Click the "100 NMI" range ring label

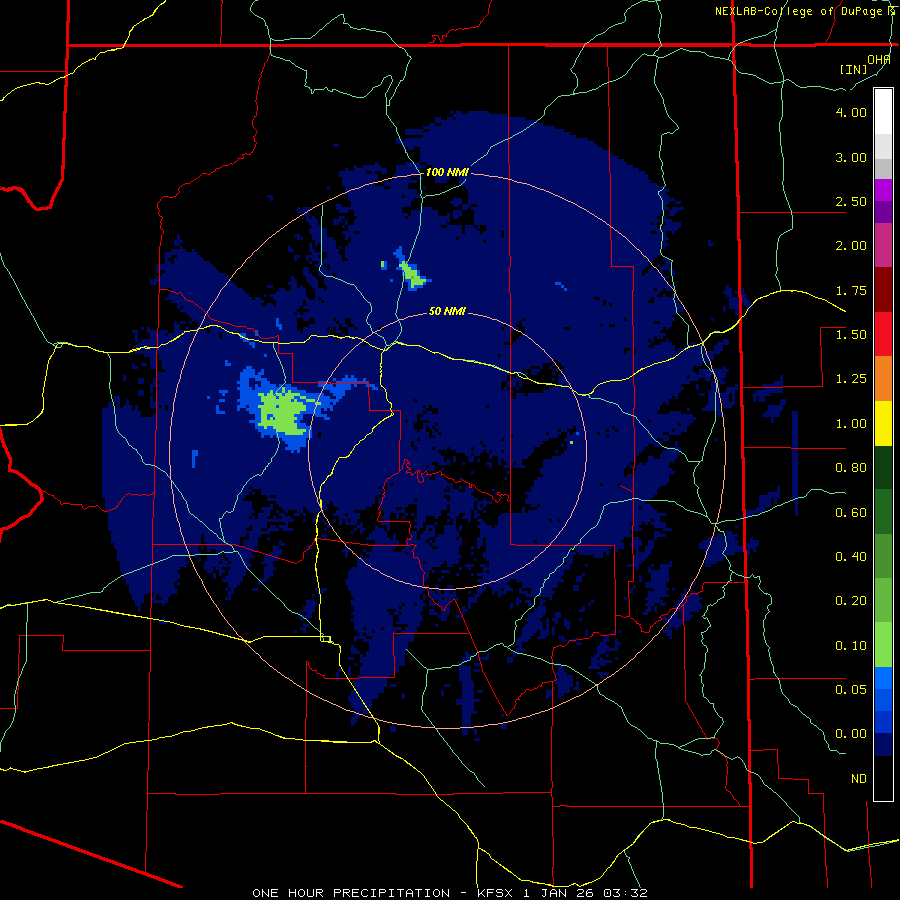447,172
